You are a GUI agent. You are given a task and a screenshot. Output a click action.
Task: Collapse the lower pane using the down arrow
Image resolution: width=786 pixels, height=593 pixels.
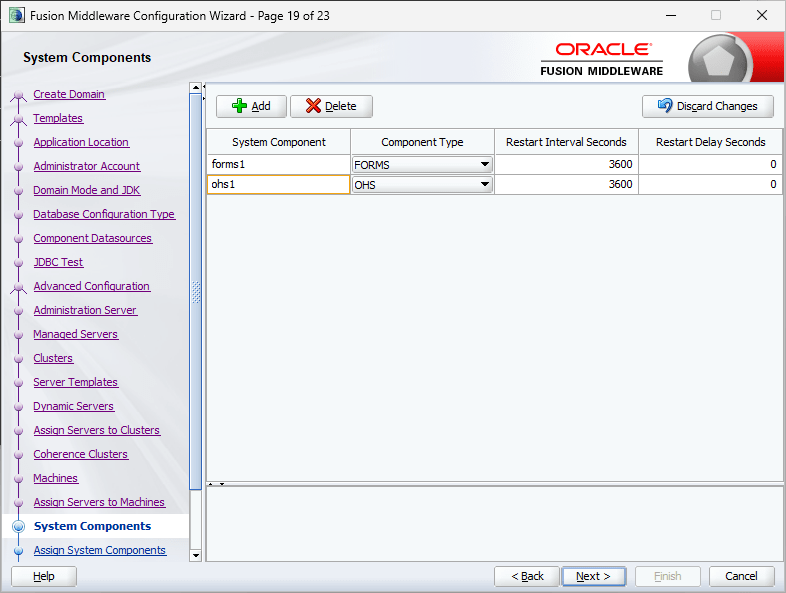(x=222, y=484)
